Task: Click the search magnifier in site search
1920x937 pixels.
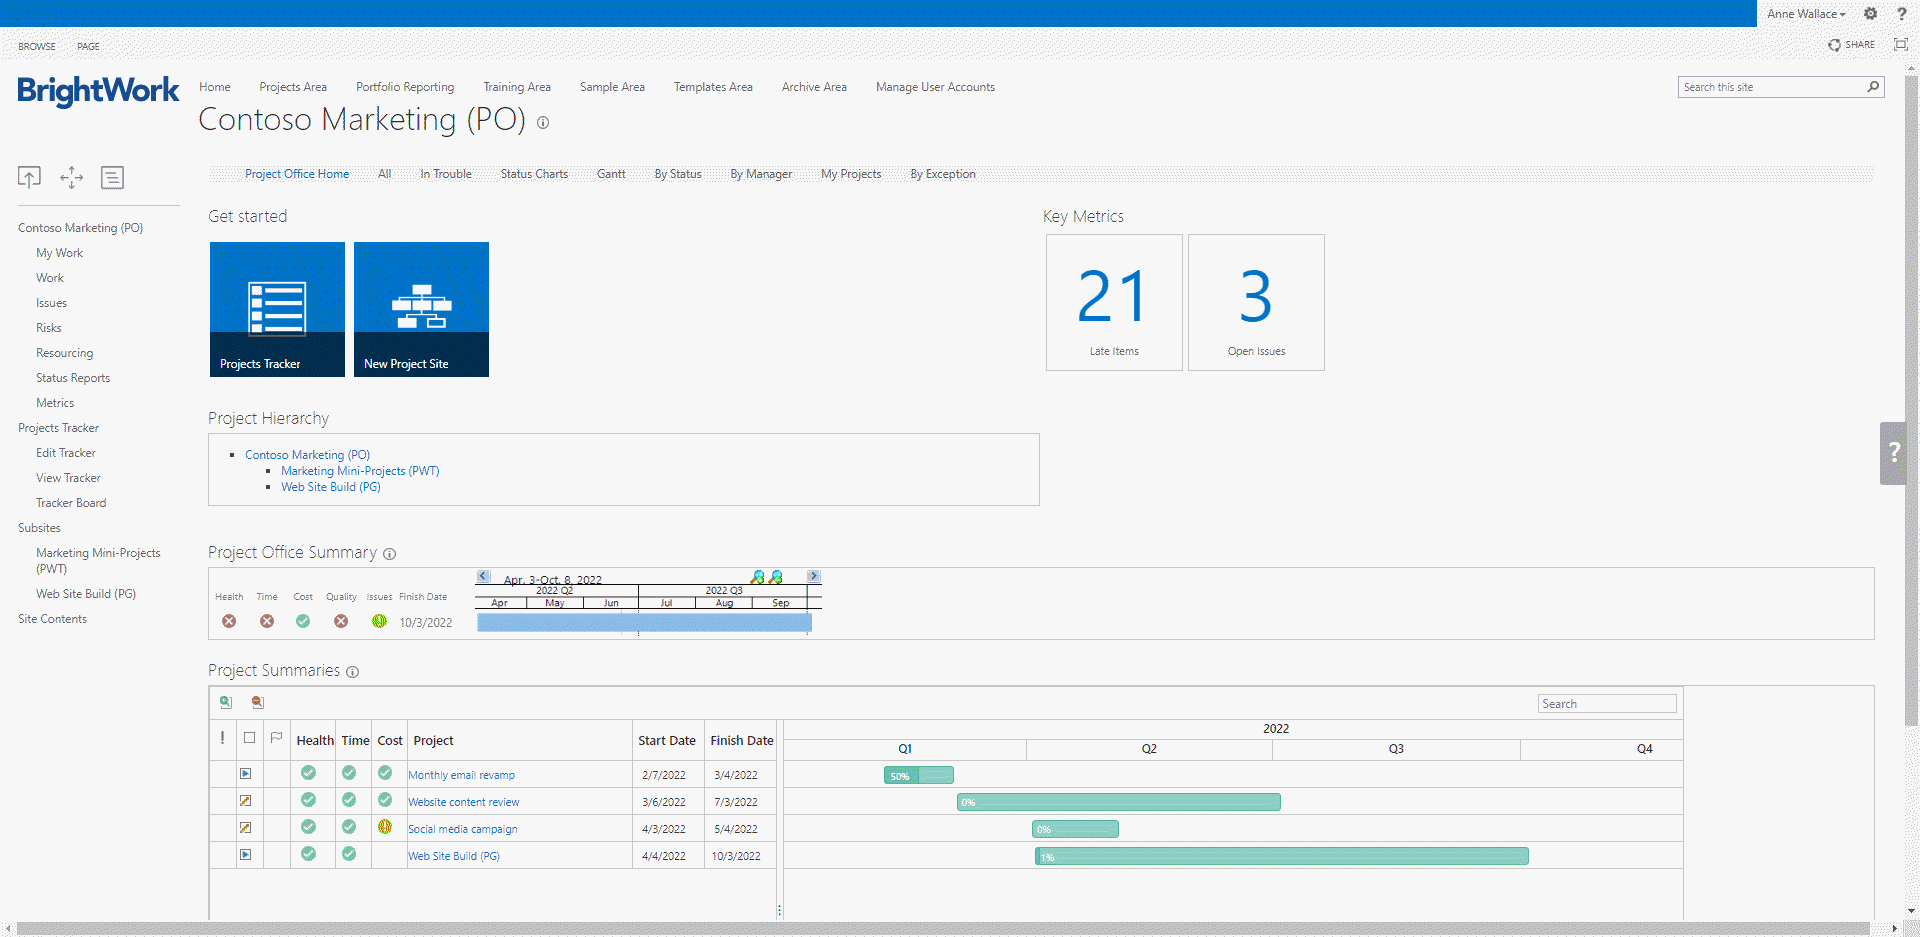Action: pyautogui.click(x=1873, y=87)
